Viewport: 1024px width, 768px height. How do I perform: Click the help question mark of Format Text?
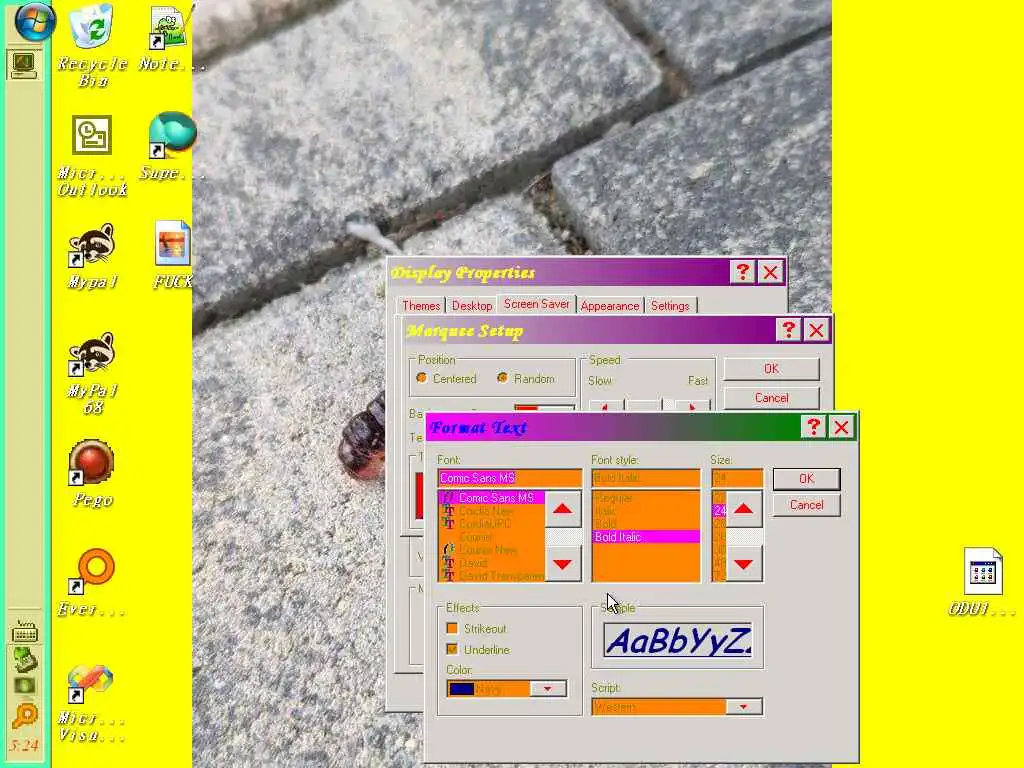point(813,427)
